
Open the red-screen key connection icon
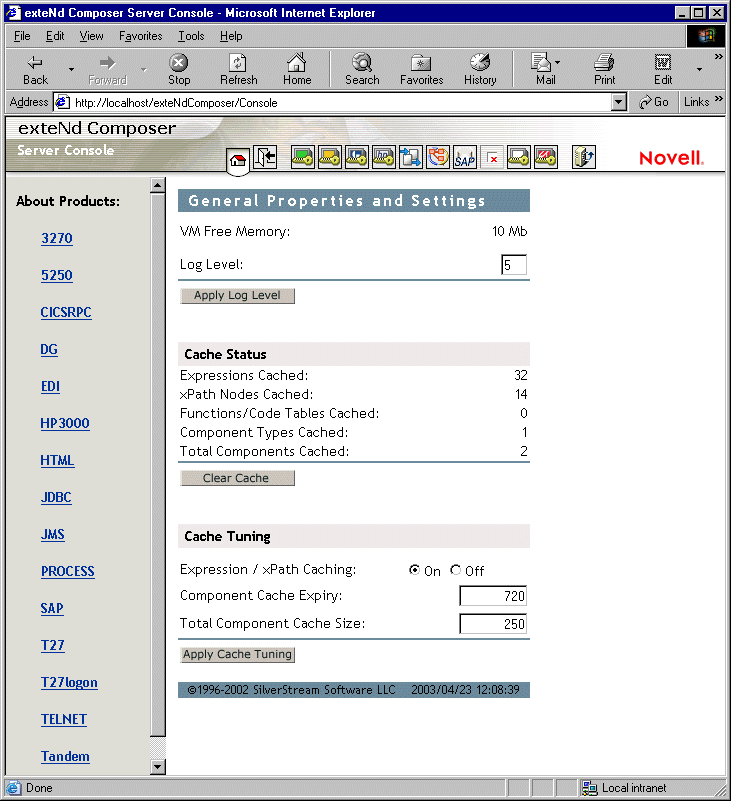tap(546, 157)
